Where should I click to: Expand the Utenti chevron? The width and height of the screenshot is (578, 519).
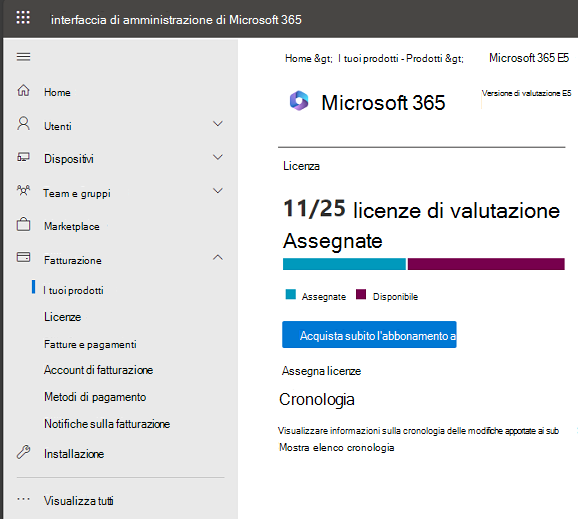point(218,124)
